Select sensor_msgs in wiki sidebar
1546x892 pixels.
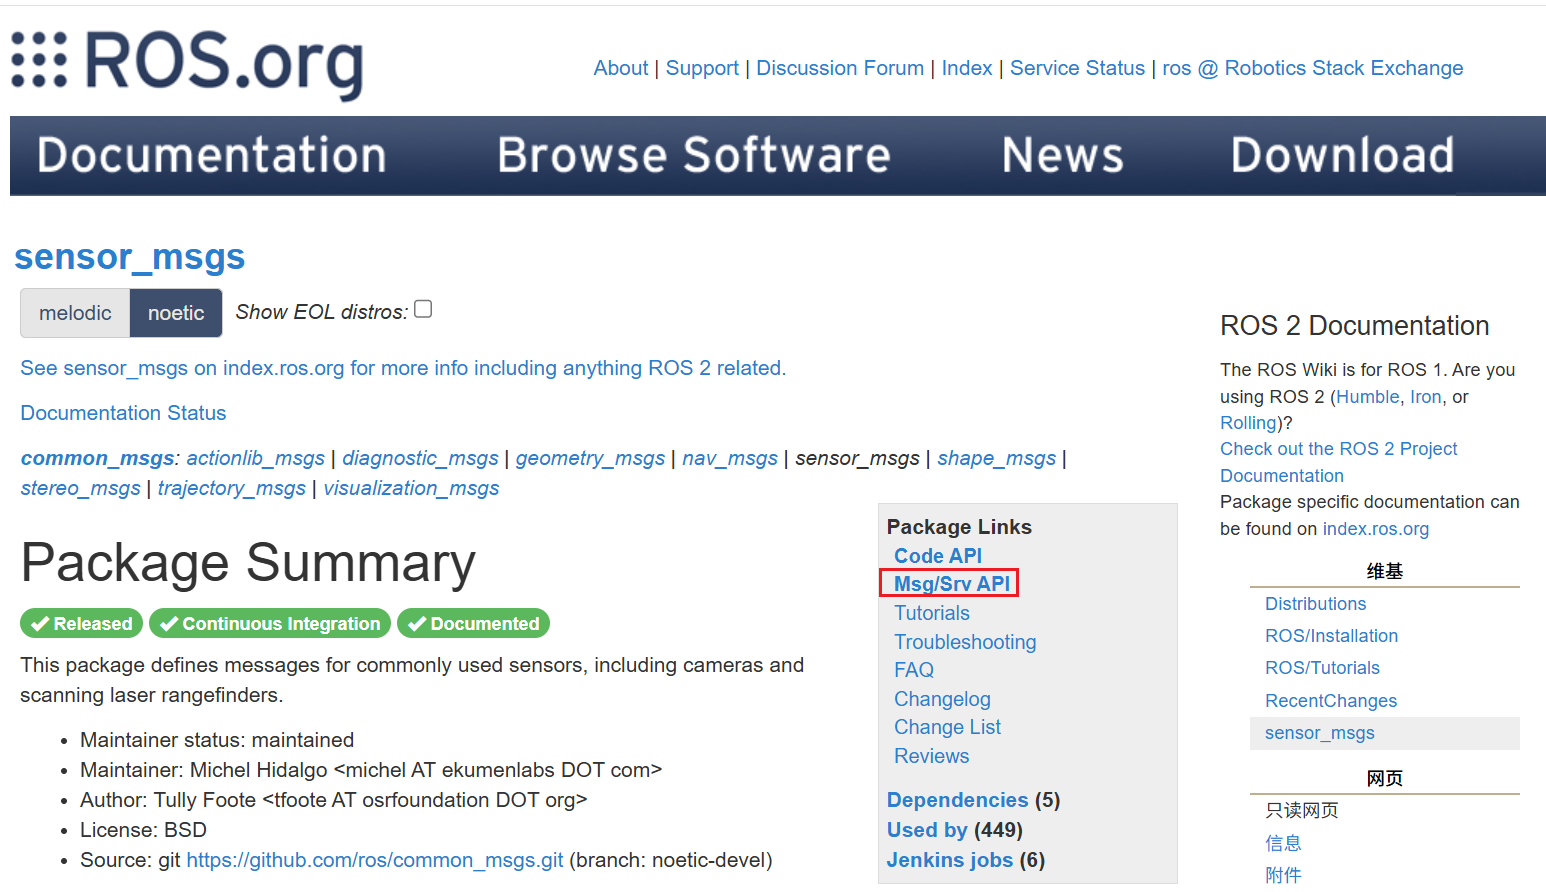[x=1319, y=733]
